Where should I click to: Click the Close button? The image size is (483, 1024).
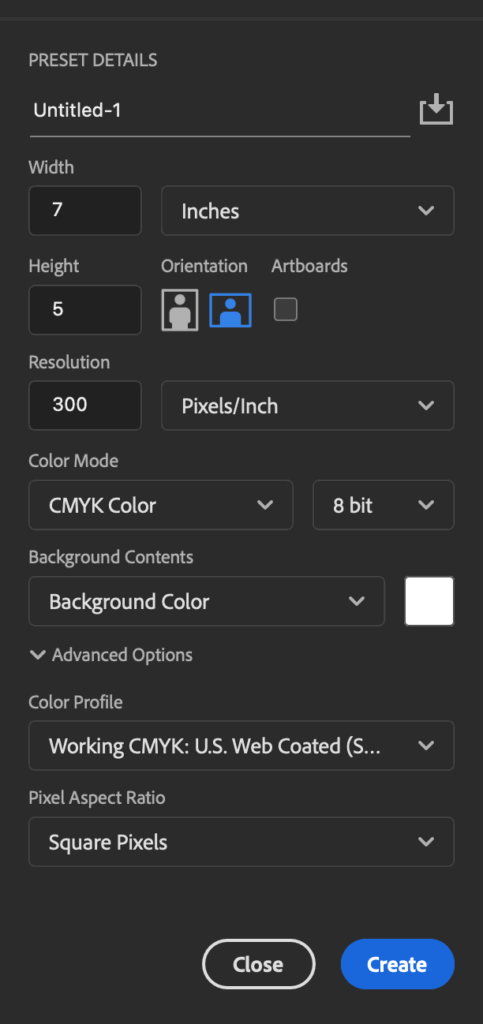point(258,964)
